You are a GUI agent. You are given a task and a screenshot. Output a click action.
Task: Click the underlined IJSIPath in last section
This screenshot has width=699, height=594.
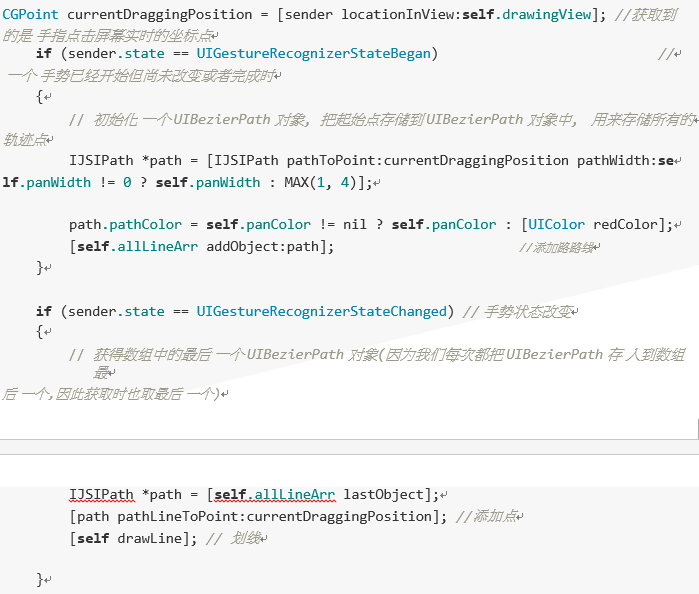[x=101, y=495]
